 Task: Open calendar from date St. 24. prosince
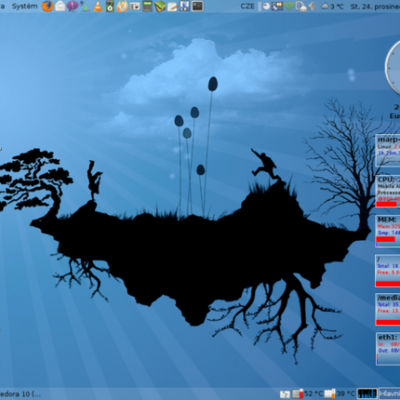pyautogui.click(x=375, y=7)
